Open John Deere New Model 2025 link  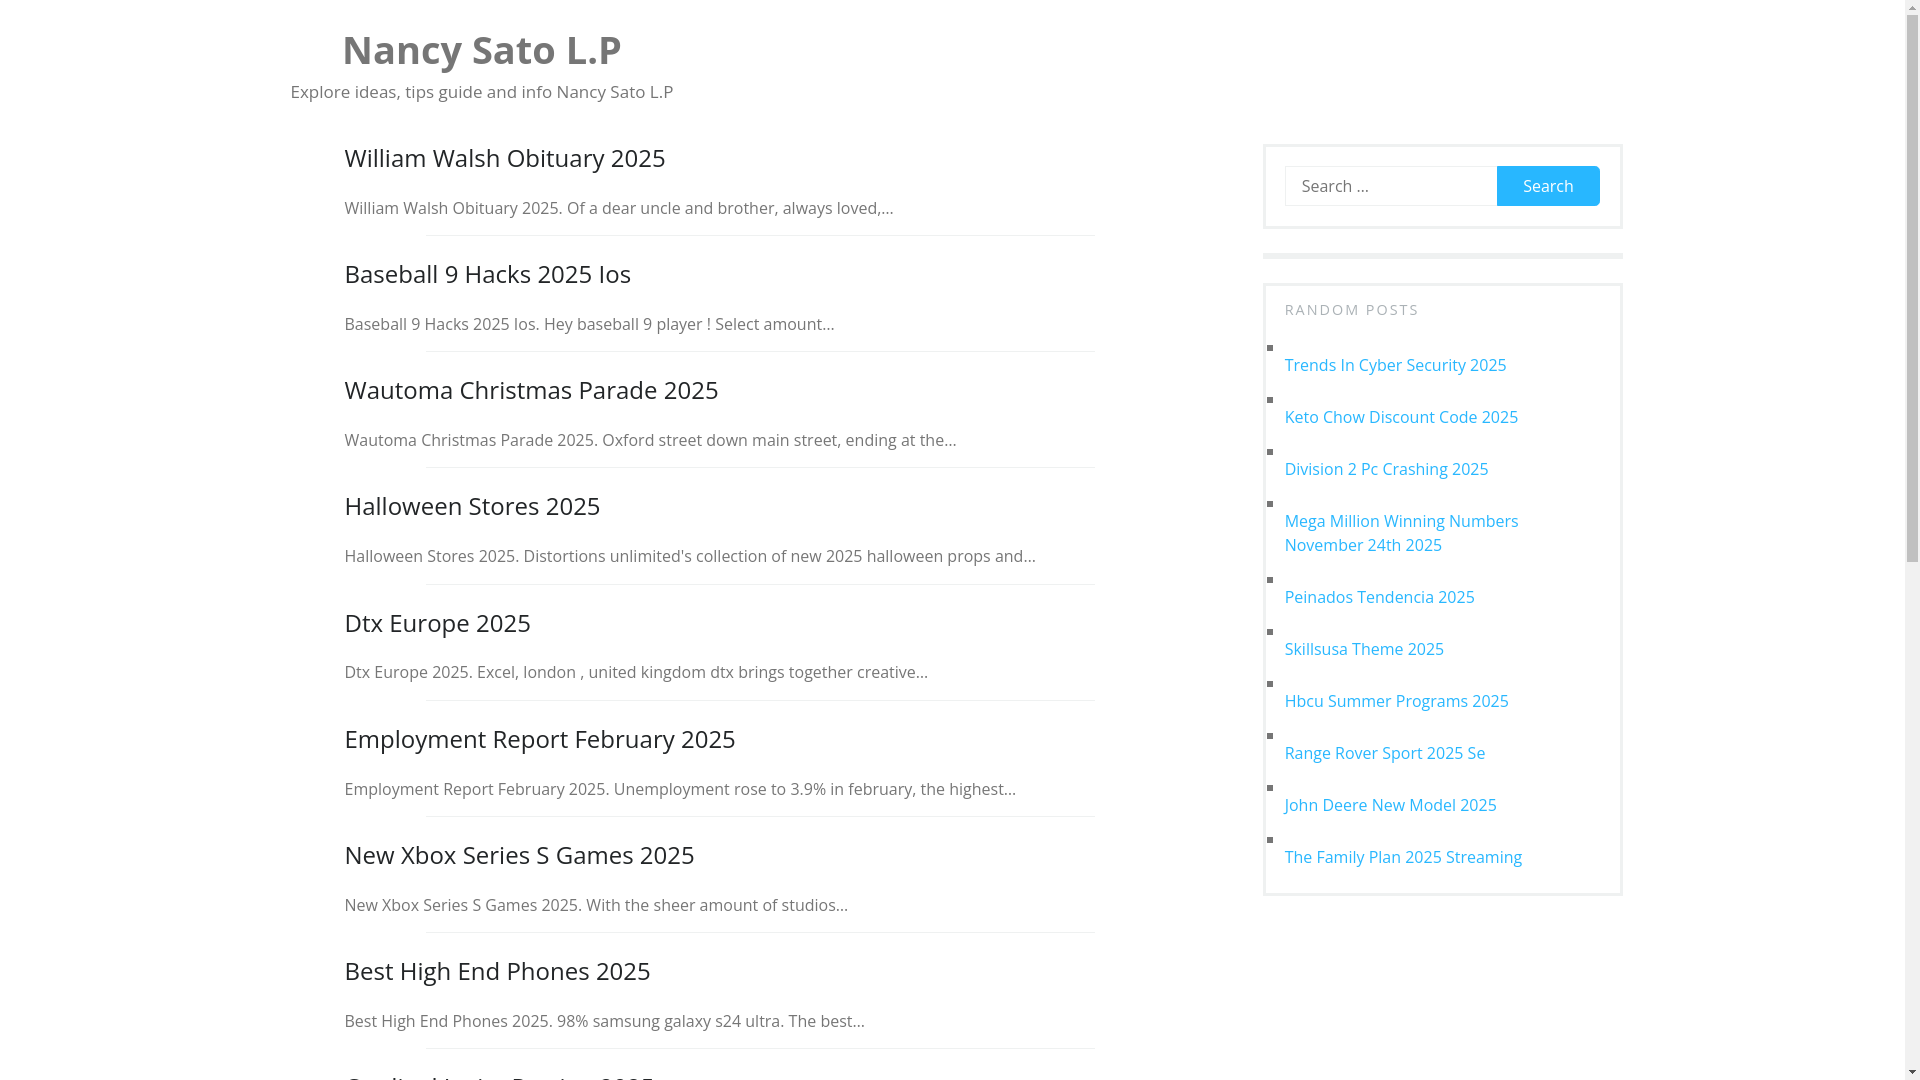tap(1390, 805)
